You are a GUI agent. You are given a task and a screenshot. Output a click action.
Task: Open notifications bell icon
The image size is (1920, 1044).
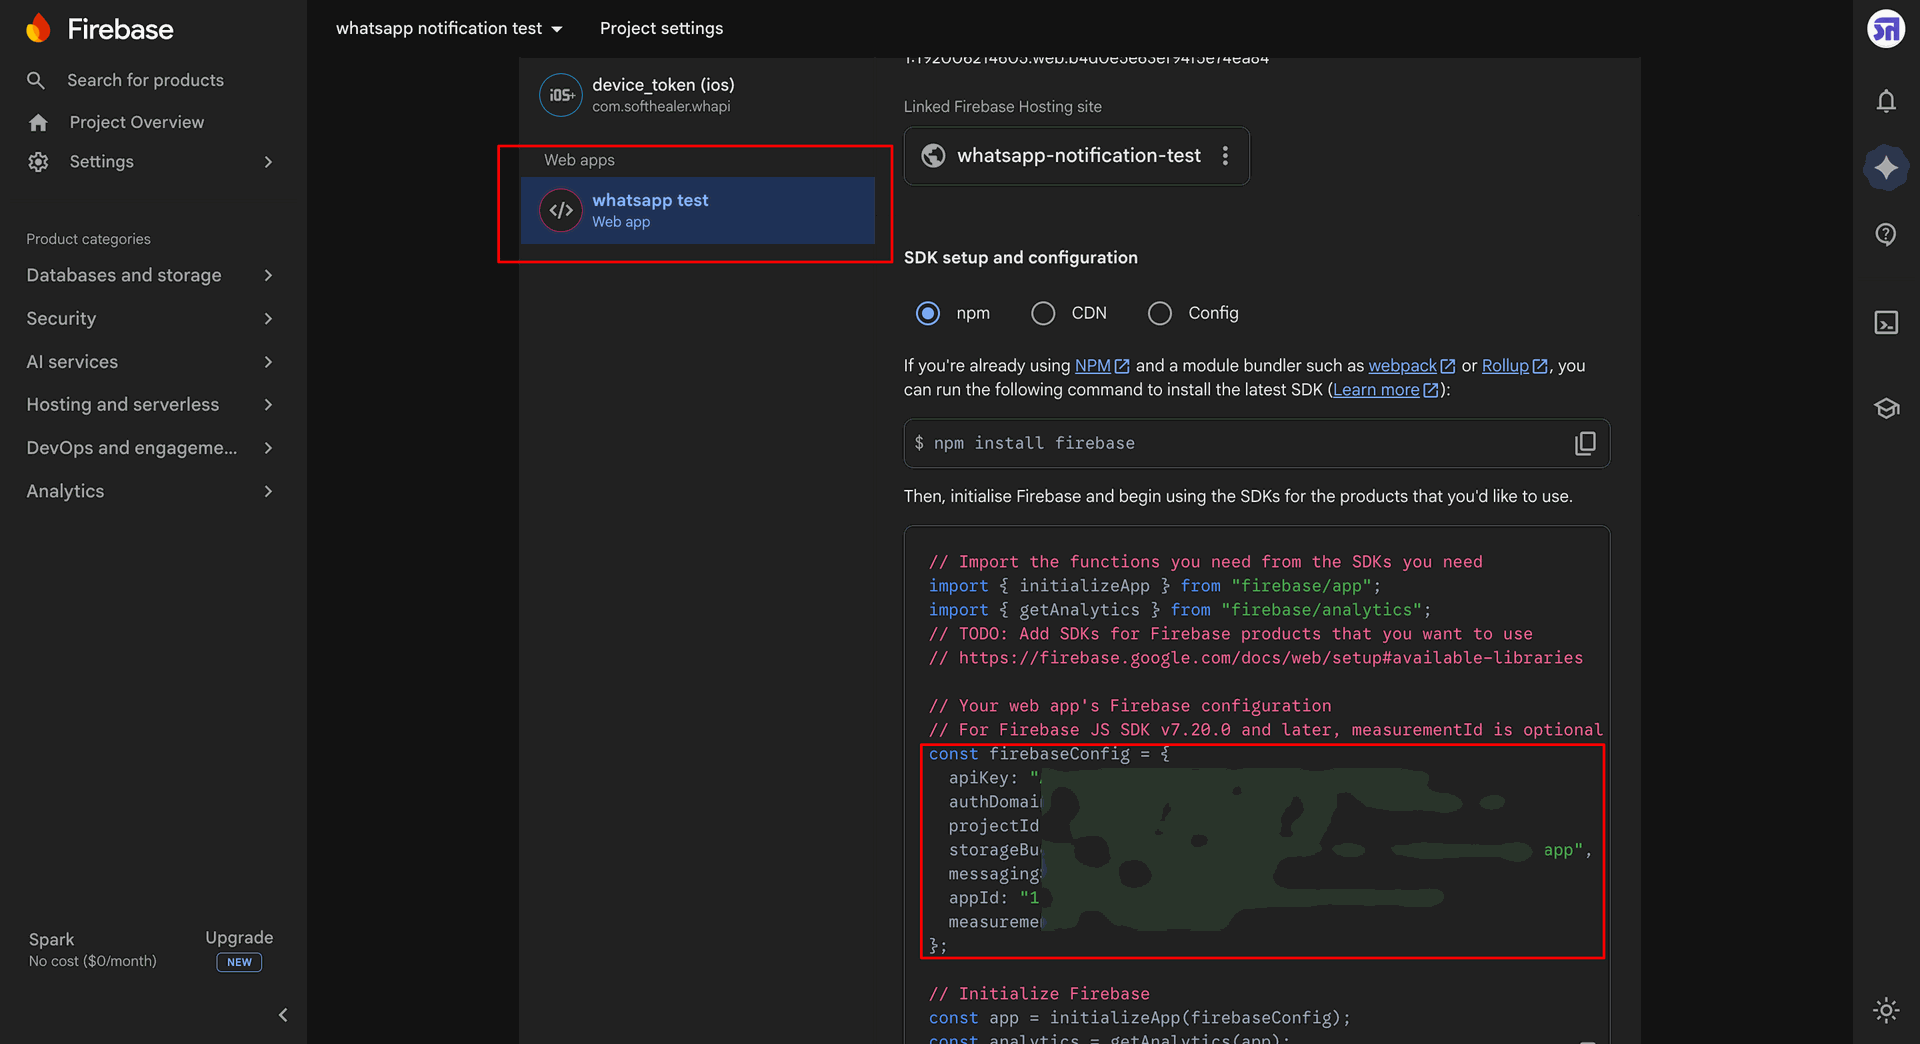(x=1886, y=101)
